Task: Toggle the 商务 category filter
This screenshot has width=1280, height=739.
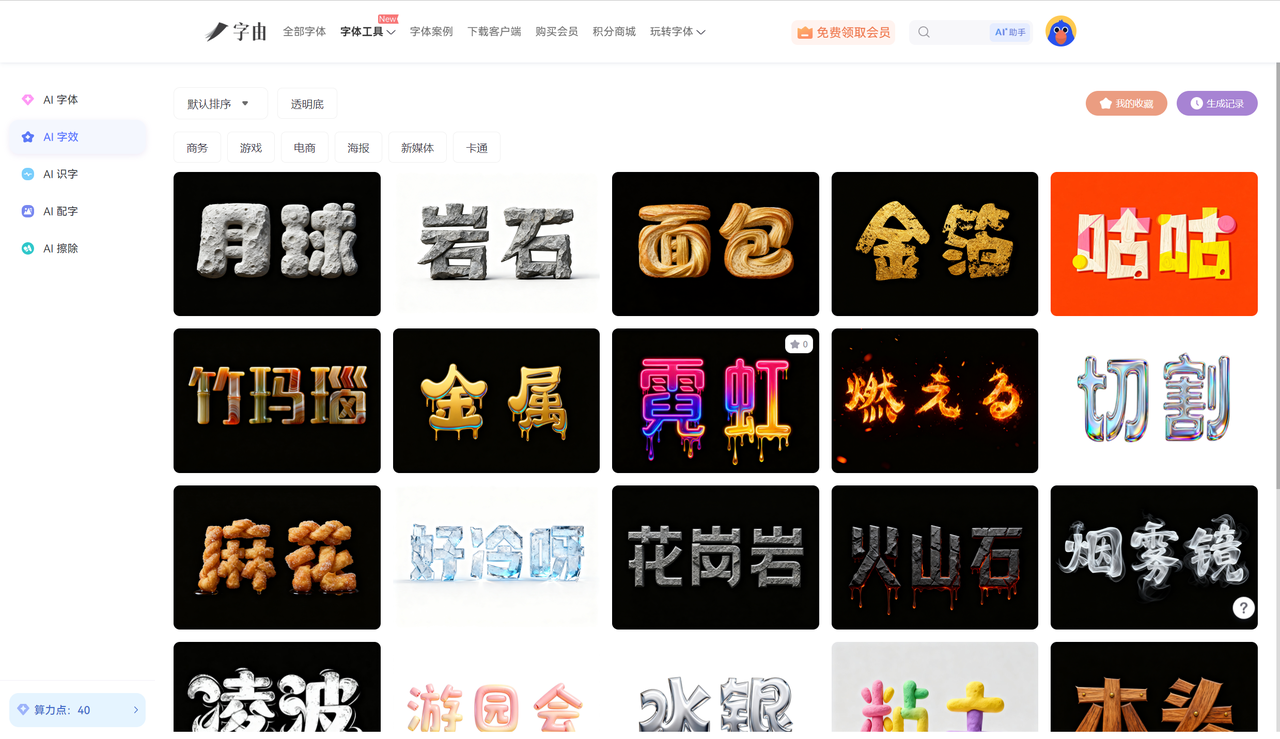Action: point(197,148)
